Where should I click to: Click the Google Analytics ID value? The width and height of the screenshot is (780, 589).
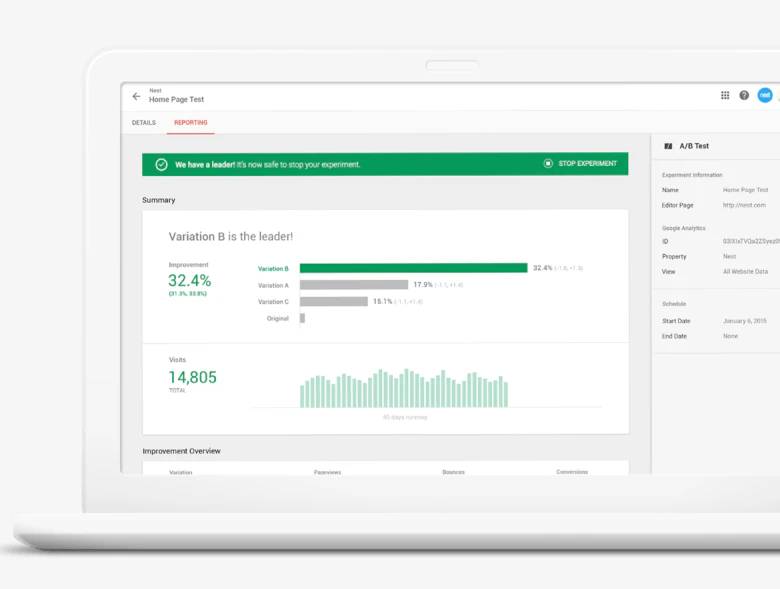(751, 241)
